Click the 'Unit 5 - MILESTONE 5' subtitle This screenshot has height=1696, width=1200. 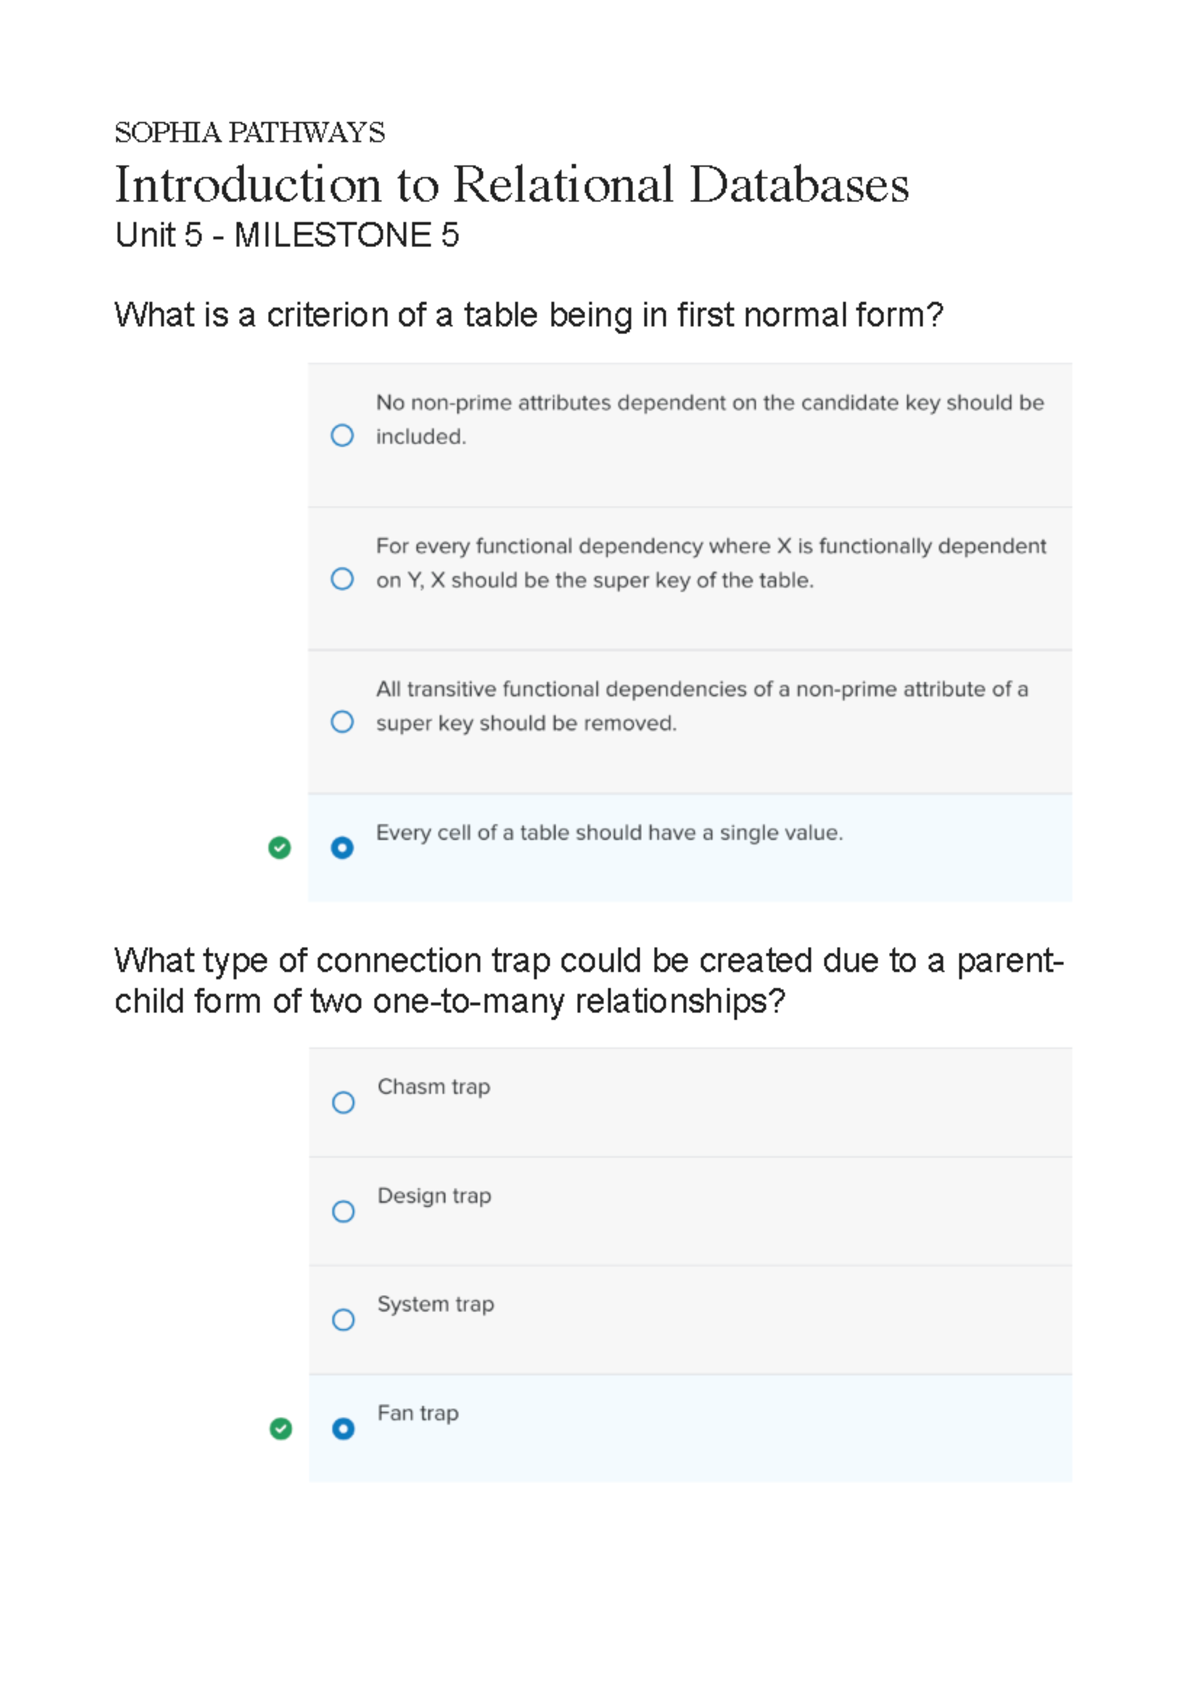(287, 236)
